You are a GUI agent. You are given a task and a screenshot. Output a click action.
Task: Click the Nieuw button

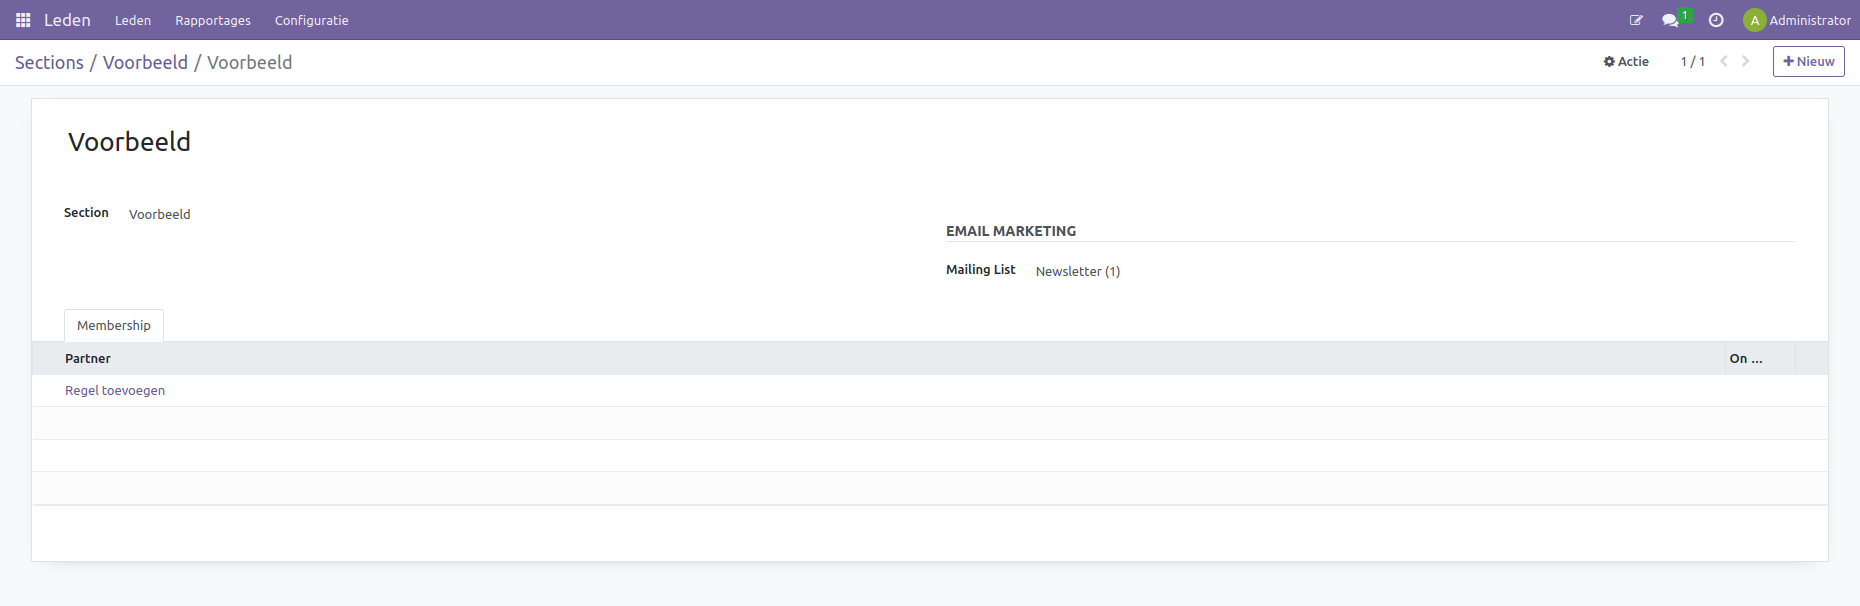pos(1808,62)
